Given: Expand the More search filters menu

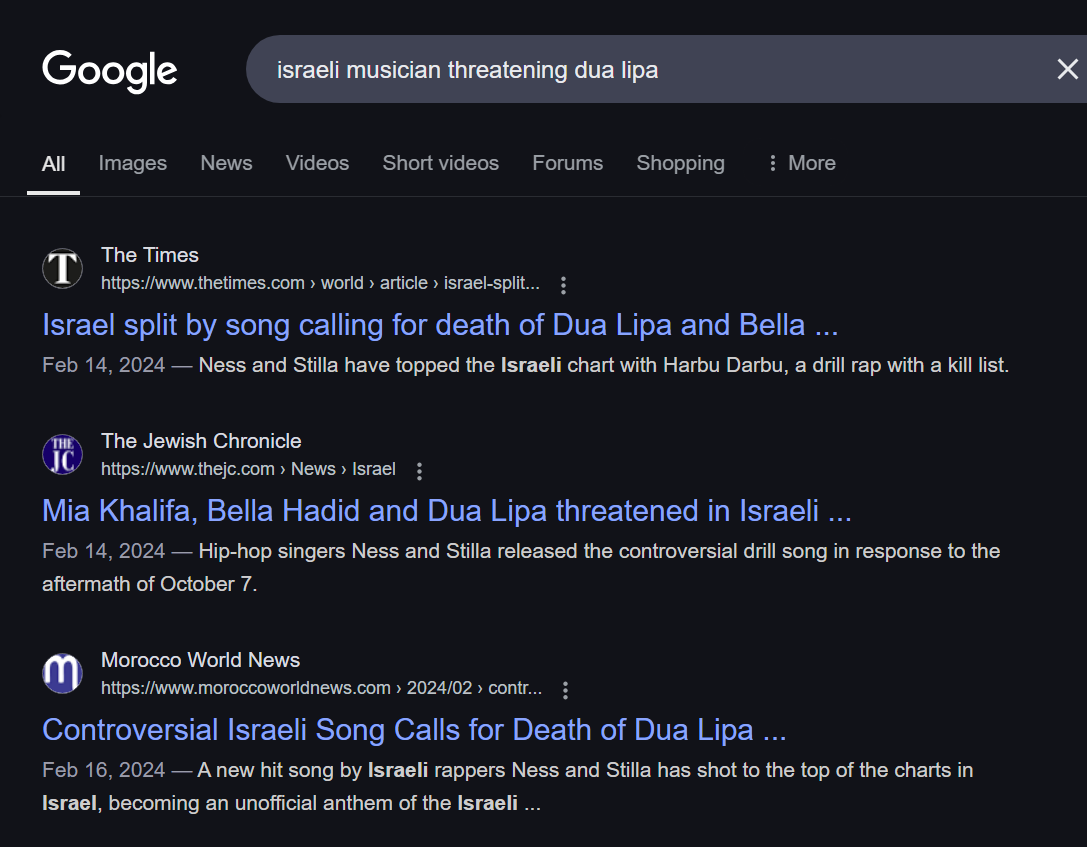Looking at the screenshot, I should coord(802,163).
